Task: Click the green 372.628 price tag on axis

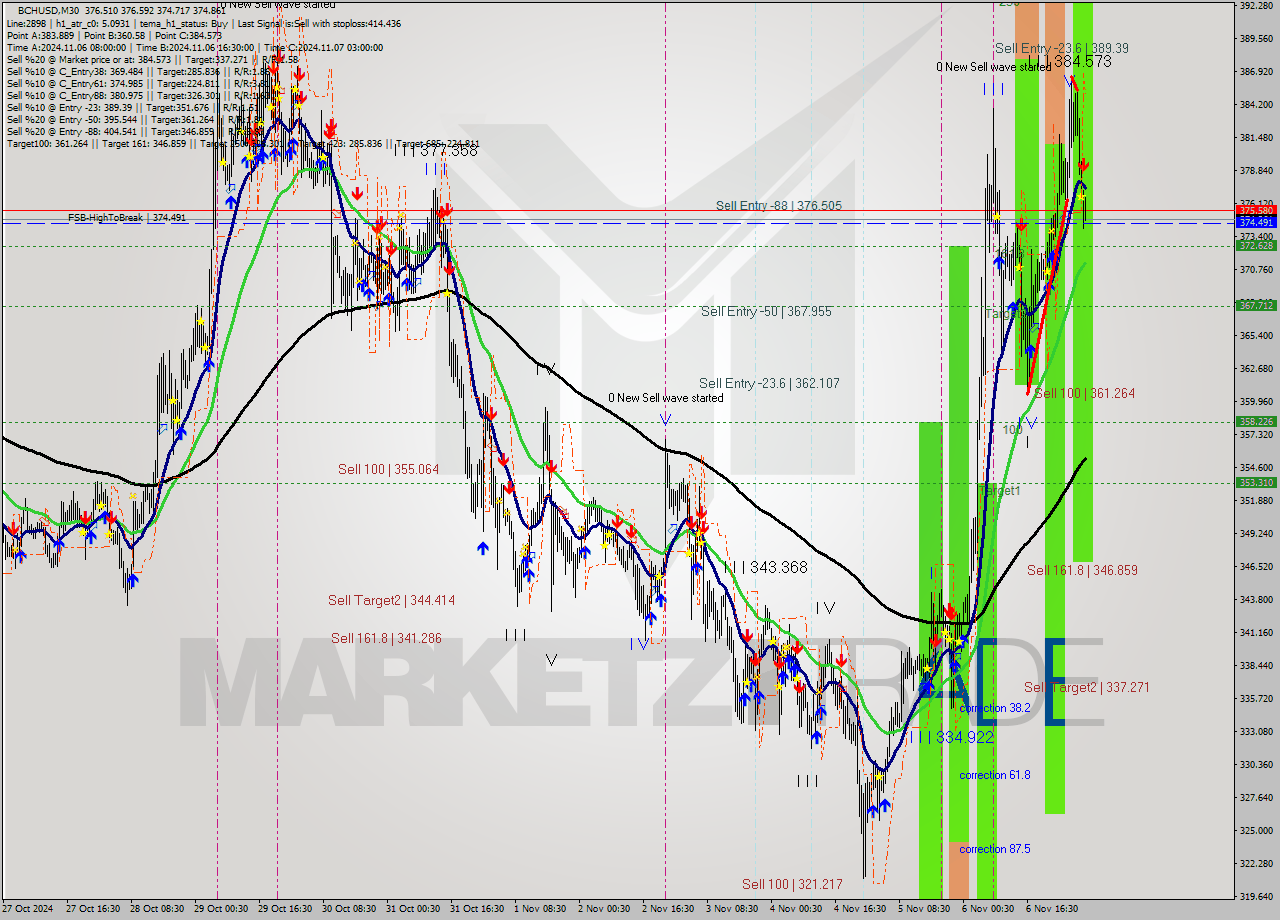Action: click(1257, 245)
